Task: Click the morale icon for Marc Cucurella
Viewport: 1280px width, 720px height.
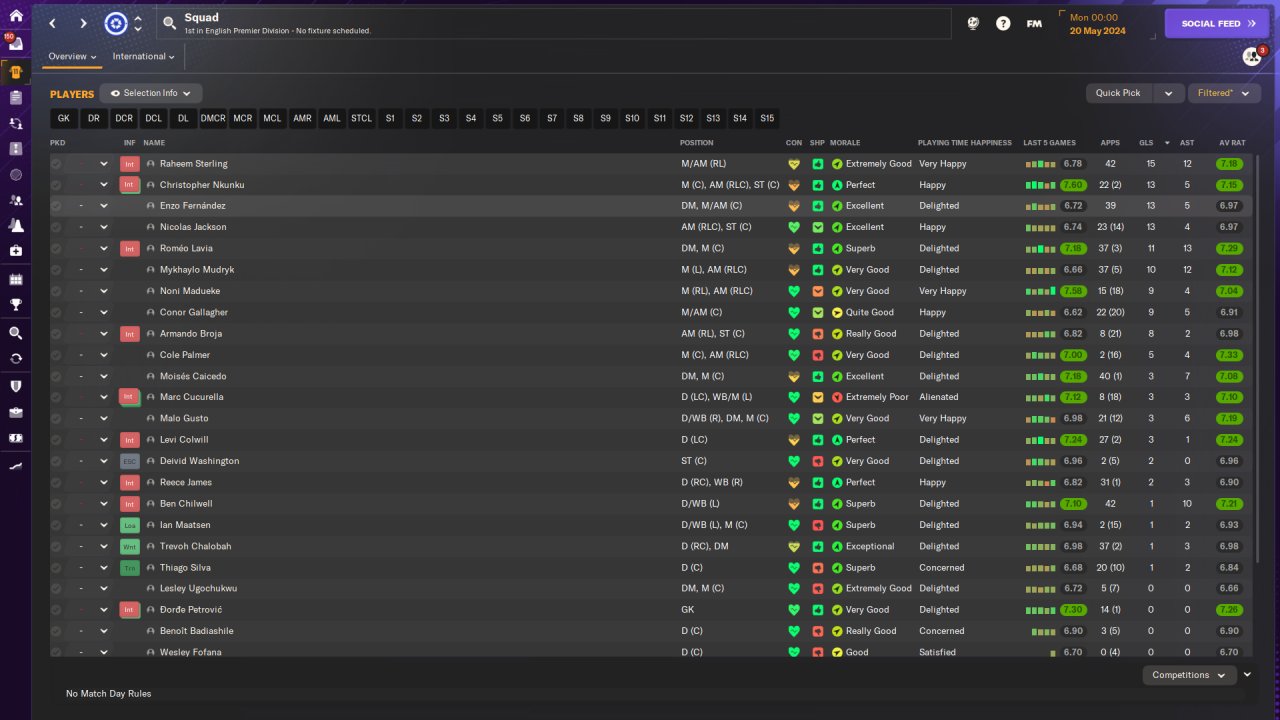Action: click(x=837, y=397)
